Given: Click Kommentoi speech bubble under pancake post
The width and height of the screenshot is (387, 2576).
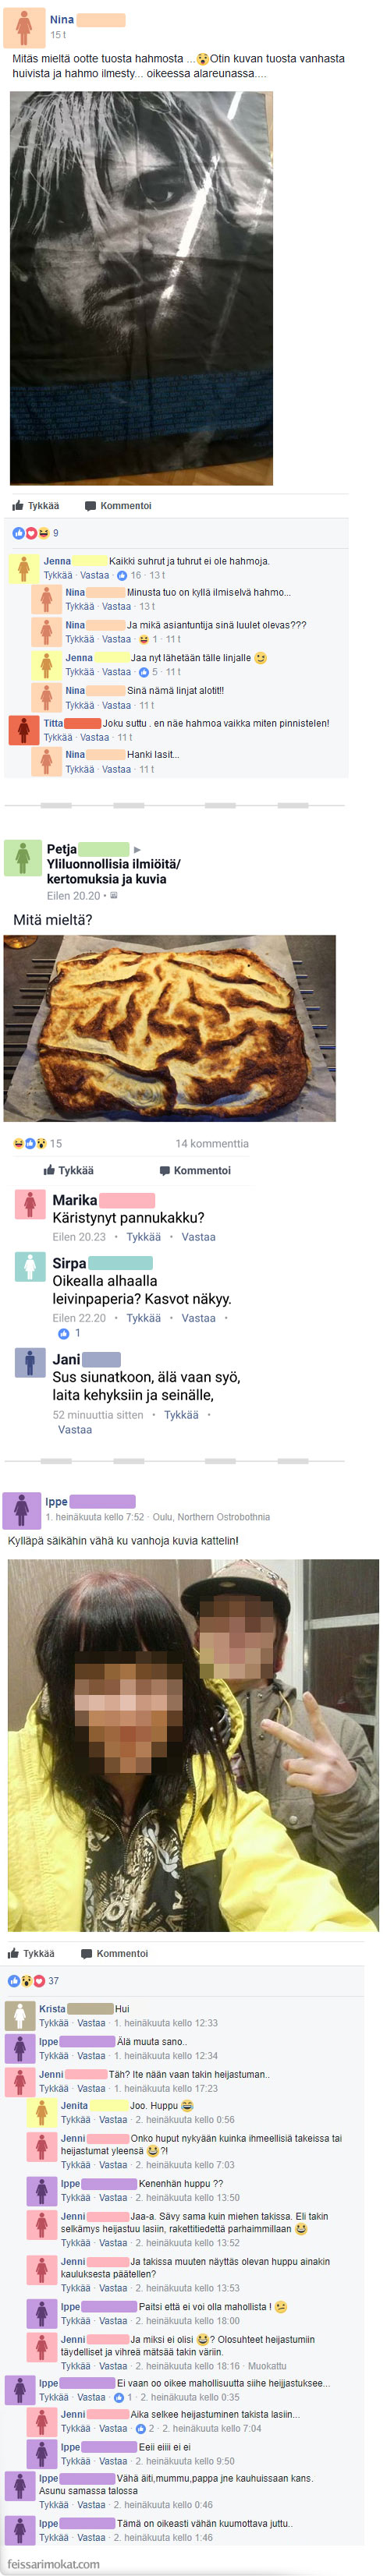Looking at the screenshot, I should 195,1170.
